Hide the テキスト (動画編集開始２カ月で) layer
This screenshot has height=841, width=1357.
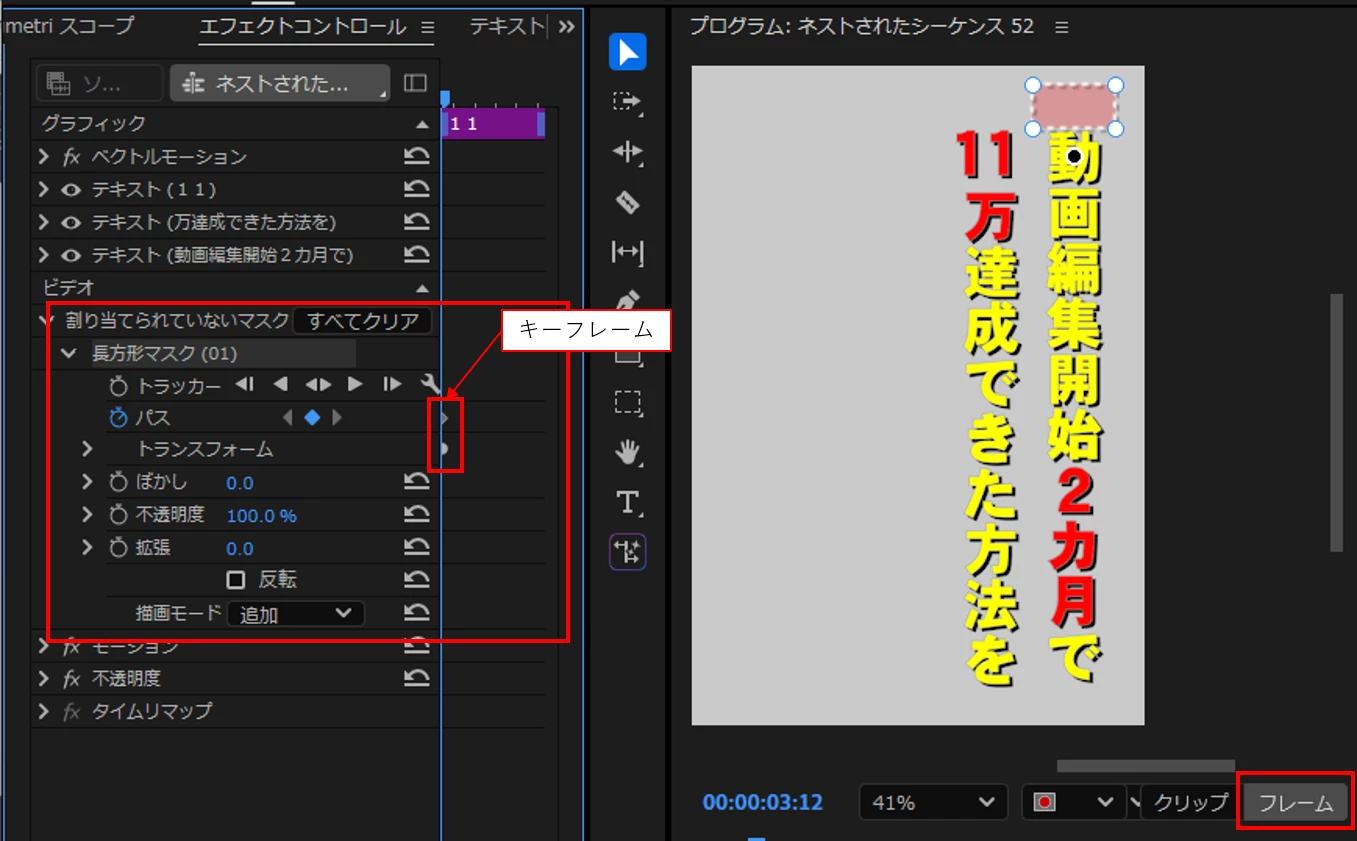pyautogui.click(x=71, y=255)
